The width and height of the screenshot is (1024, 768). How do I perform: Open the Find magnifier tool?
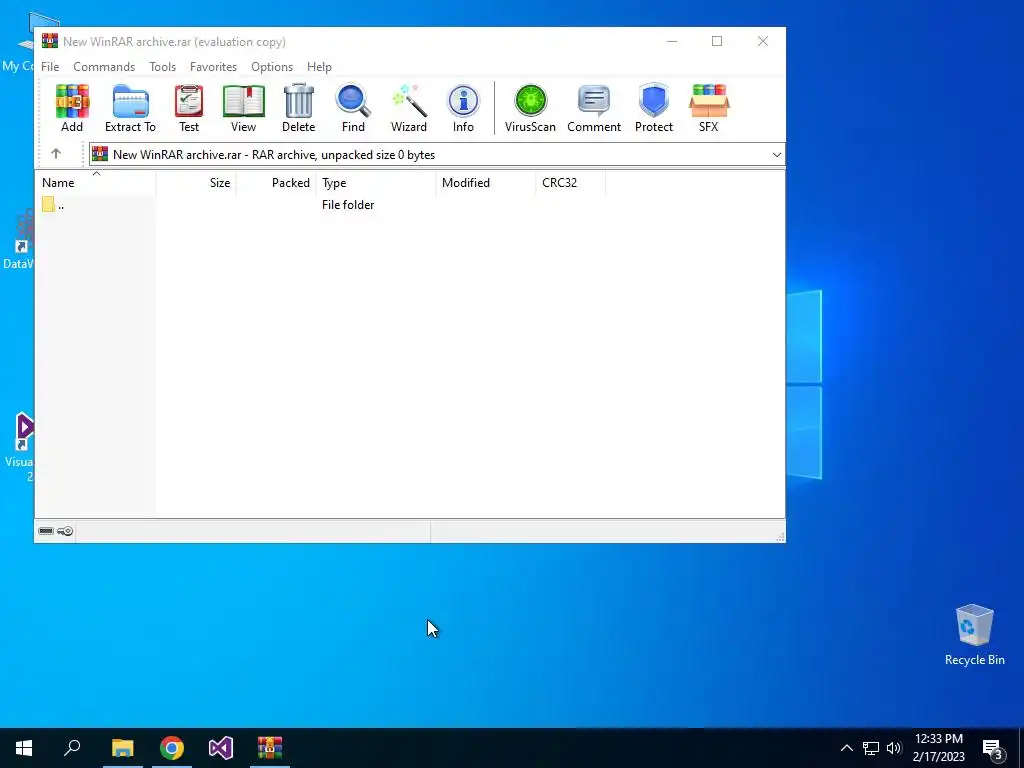coord(353,108)
